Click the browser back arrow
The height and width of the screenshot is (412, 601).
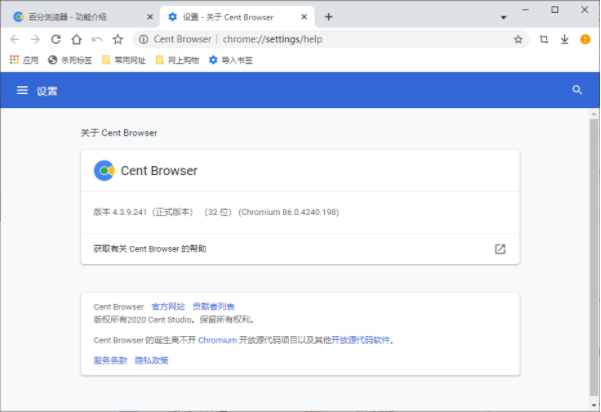click(15, 39)
